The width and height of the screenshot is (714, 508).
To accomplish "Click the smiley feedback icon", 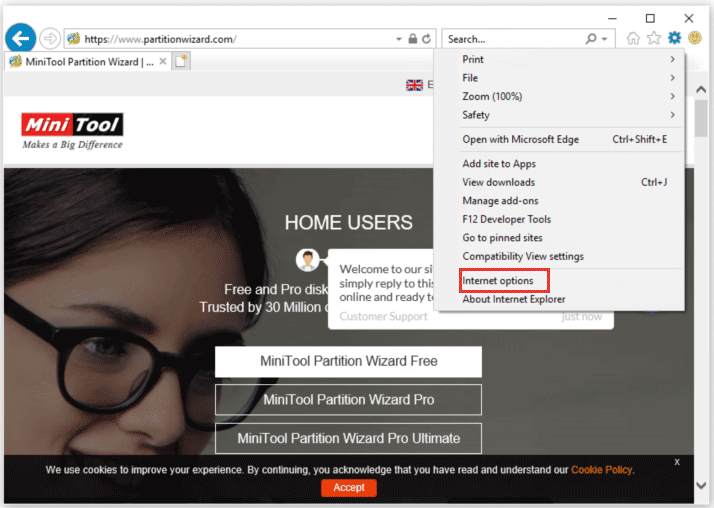I will [x=695, y=38].
